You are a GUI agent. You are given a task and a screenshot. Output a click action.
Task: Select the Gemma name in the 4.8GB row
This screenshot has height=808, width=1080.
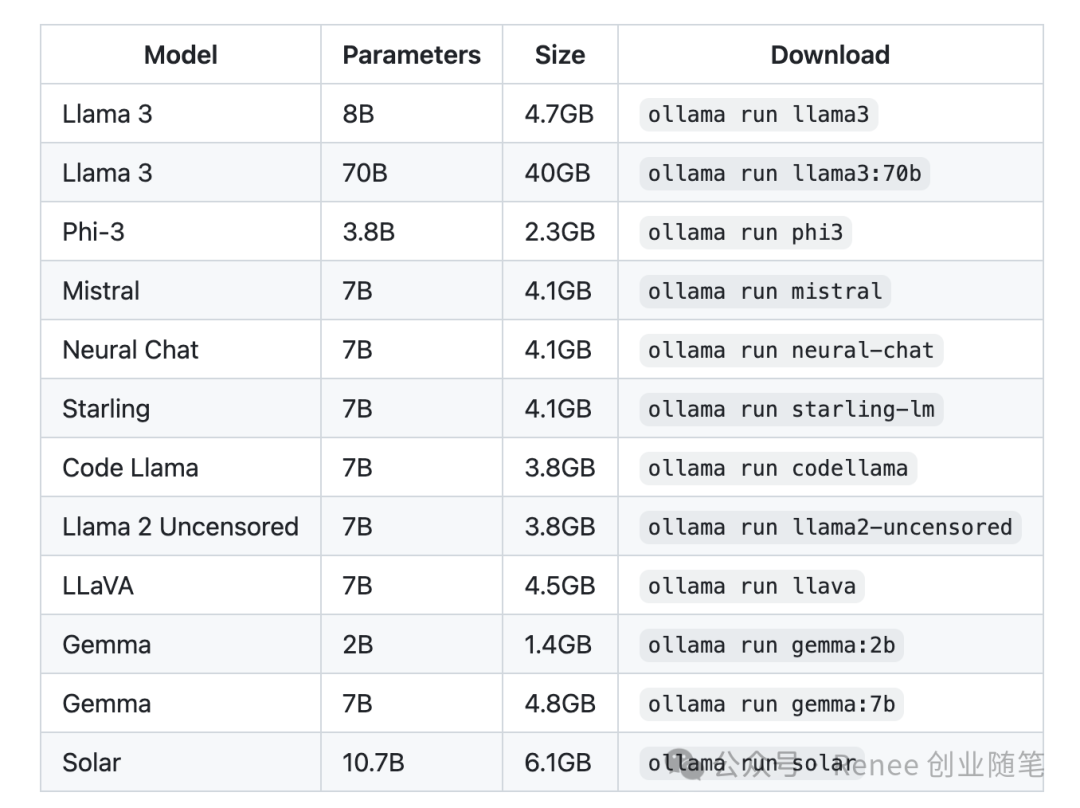[107, 703]
